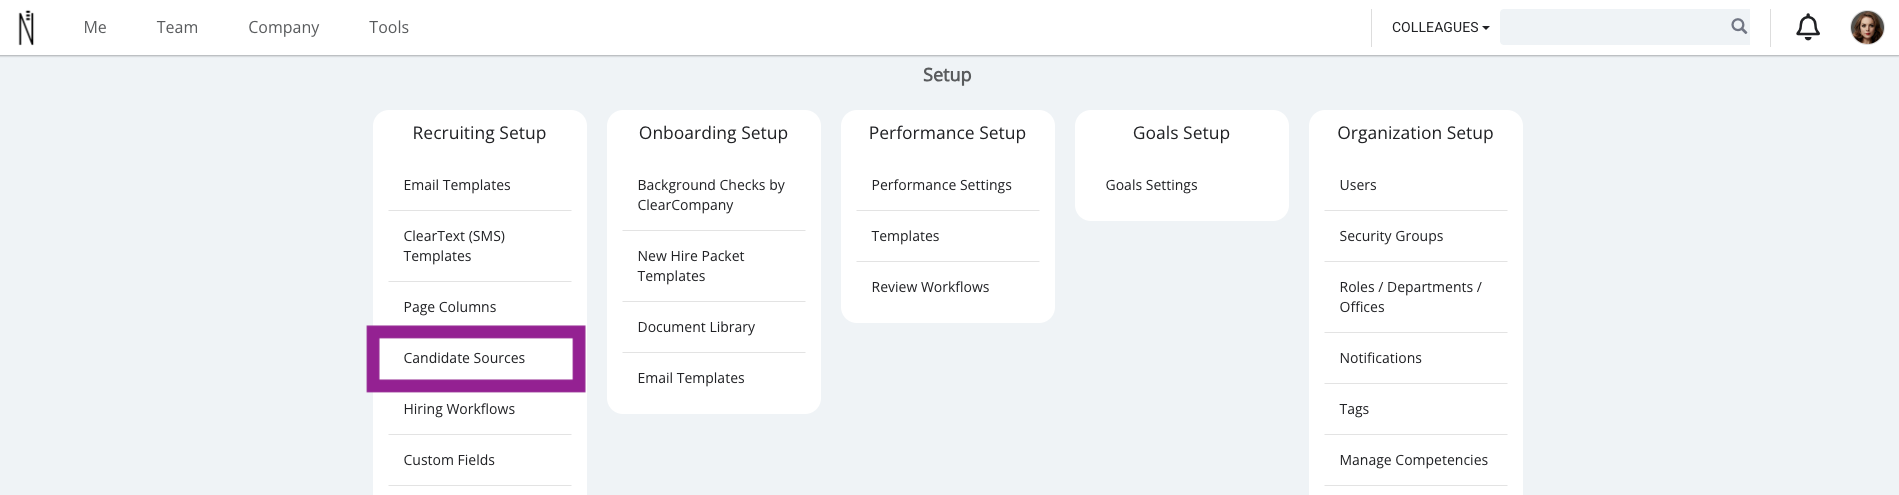Screen dimensions: 1899x495
Task: Open the Team menu
Action: 177,27
